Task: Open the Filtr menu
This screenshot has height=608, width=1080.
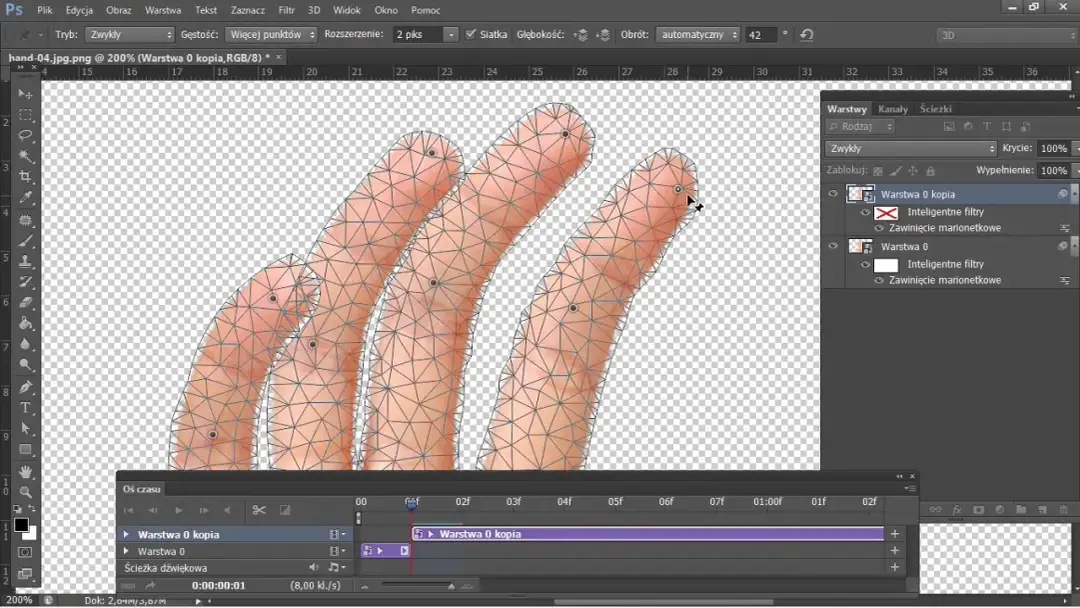Action: 287,10
